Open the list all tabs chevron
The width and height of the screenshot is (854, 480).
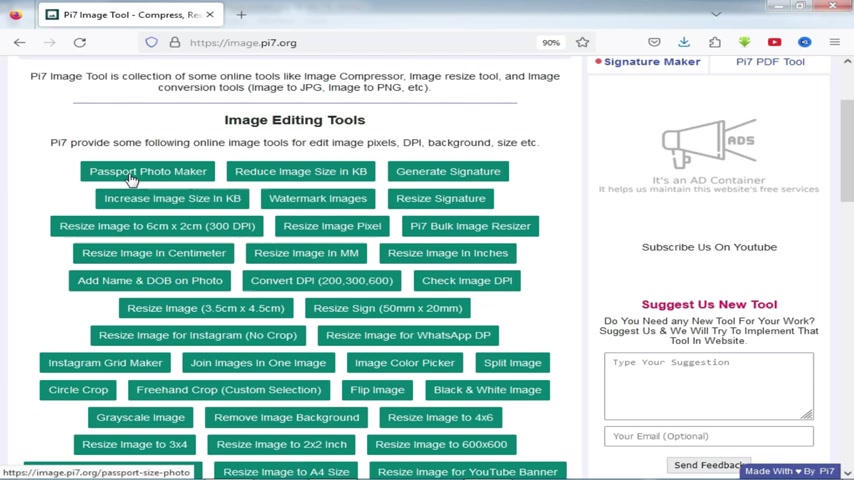716,15
